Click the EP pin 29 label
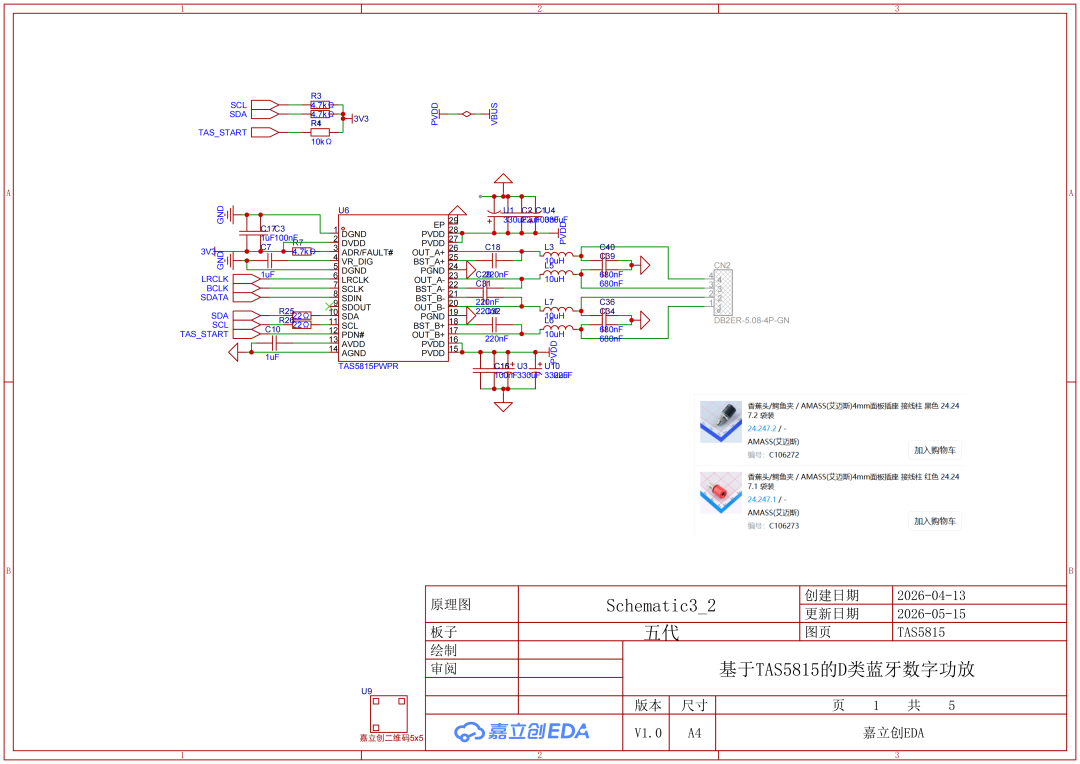Screen dimensions: 1080x764 click(x=439, y=225)
